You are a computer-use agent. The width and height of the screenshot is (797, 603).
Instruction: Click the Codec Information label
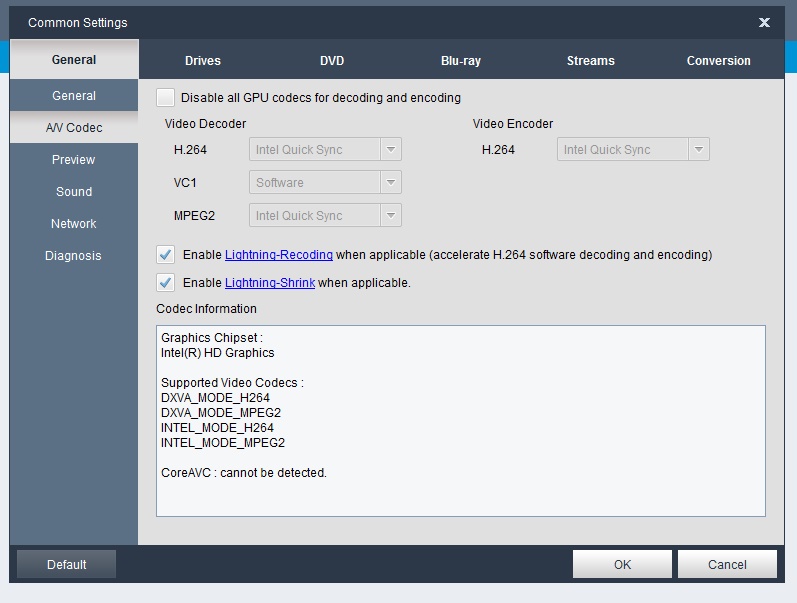[206, 309]
